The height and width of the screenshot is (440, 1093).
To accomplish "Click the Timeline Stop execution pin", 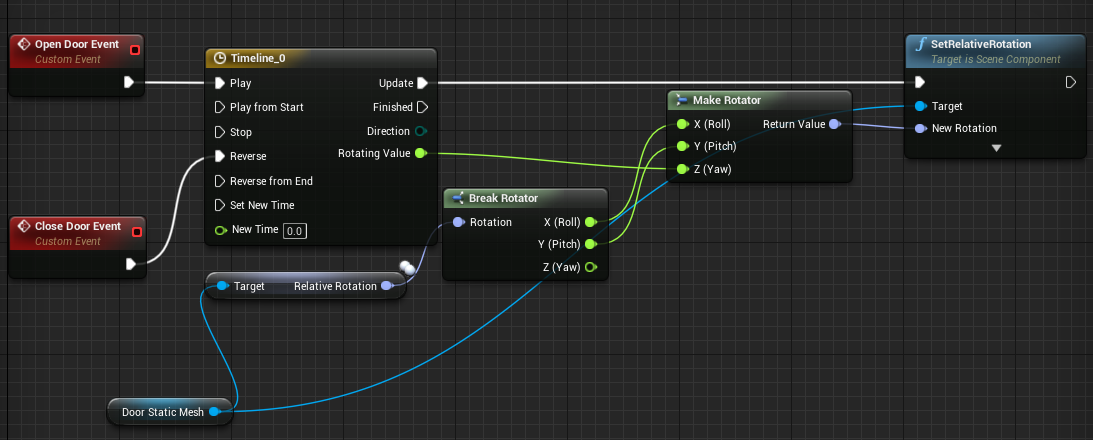I will tap(220, 132).
